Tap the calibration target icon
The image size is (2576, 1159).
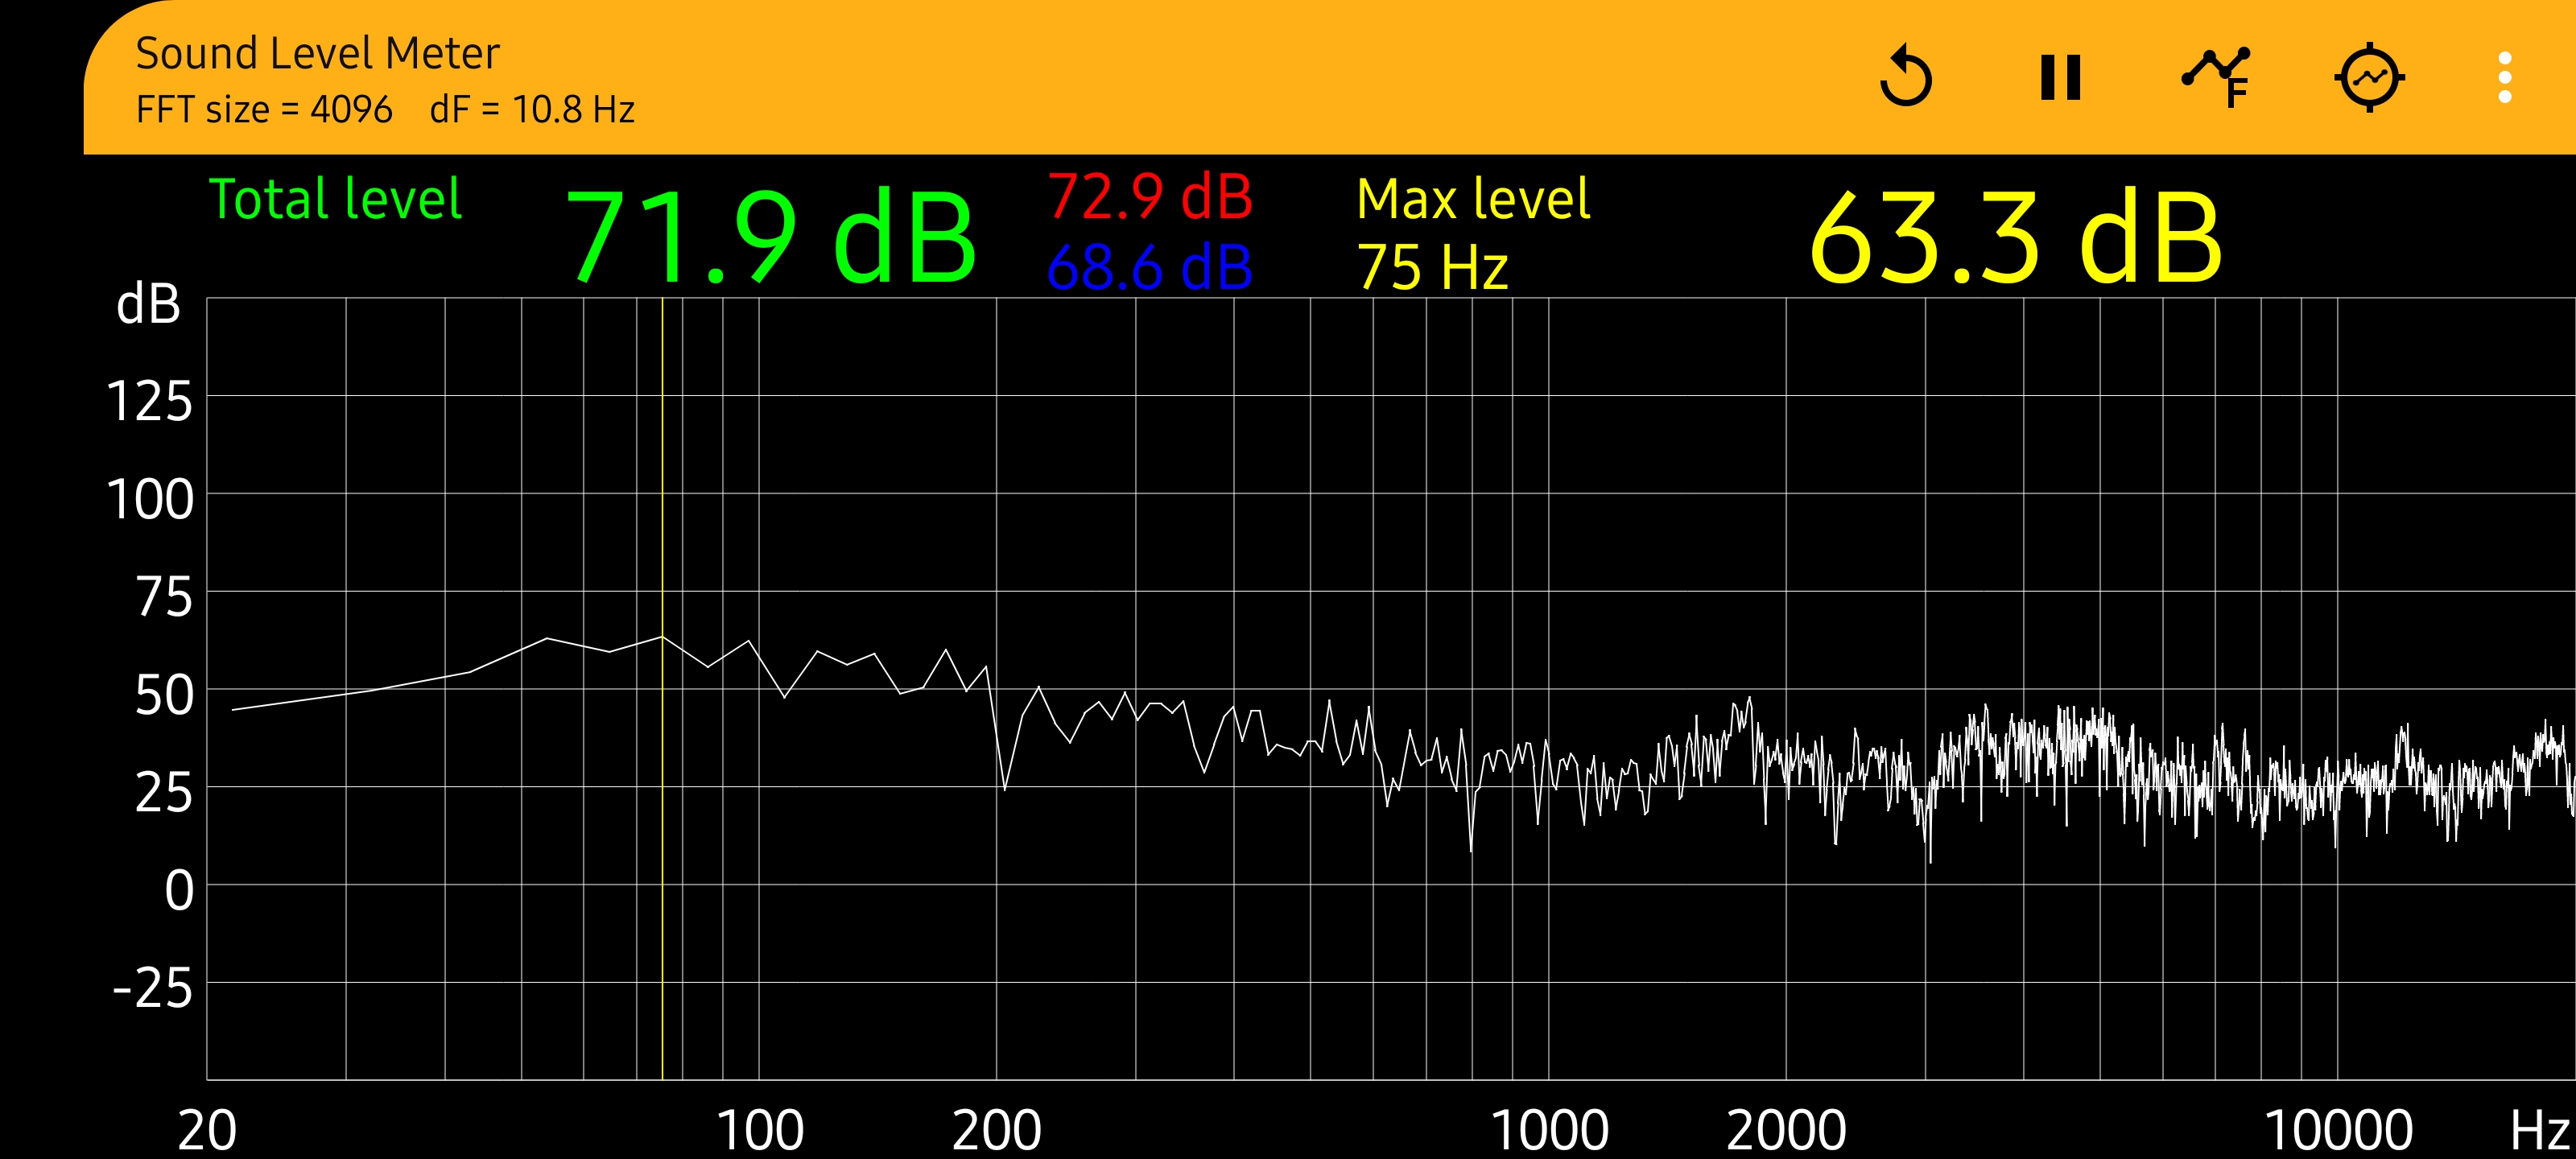pyautogui.click(x=2369, y=77)
